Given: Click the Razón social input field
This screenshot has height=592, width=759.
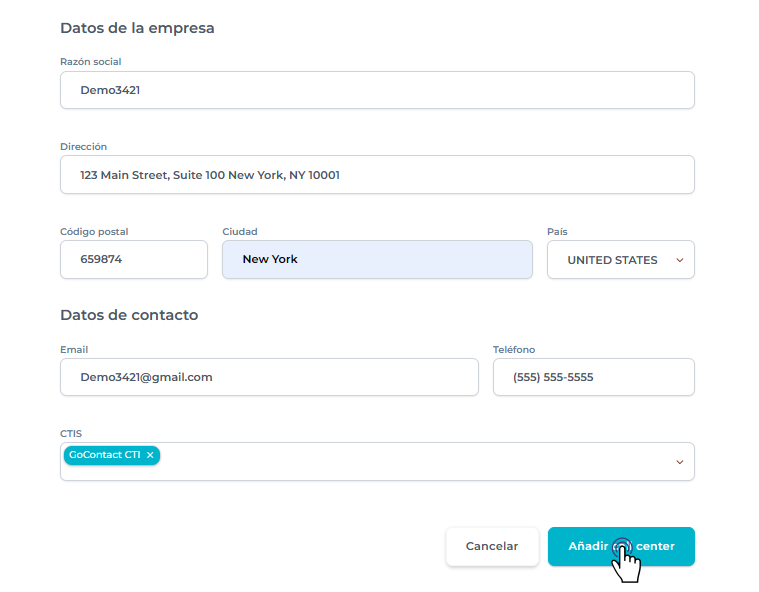Looking at the screenshot, I should pos(377,90).
